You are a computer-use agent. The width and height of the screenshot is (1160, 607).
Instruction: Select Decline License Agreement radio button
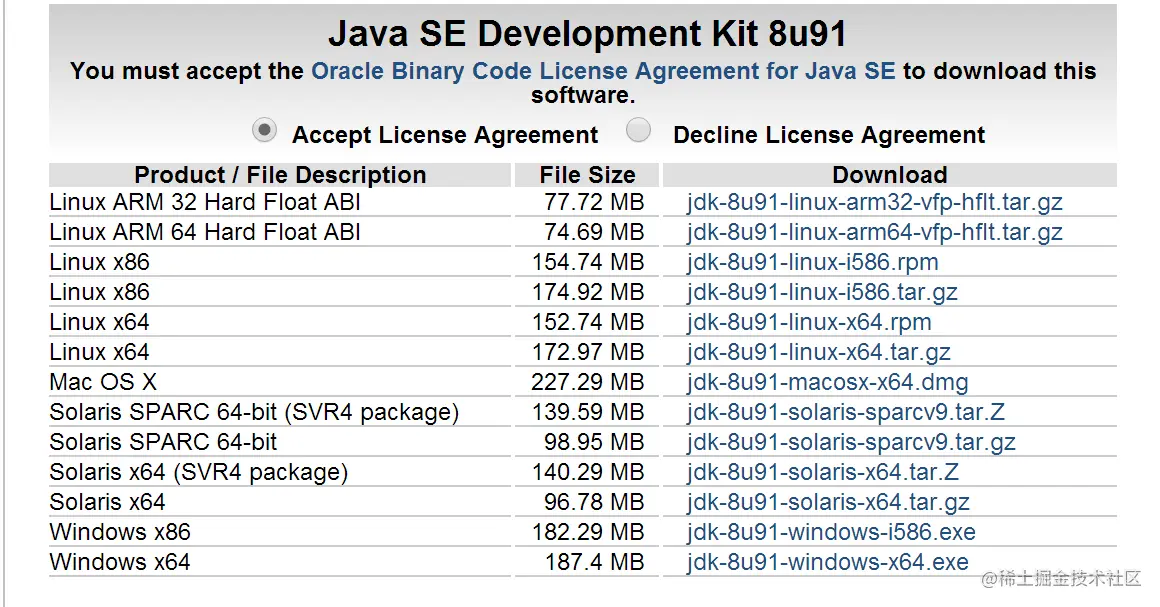click(x=638, y=130)
